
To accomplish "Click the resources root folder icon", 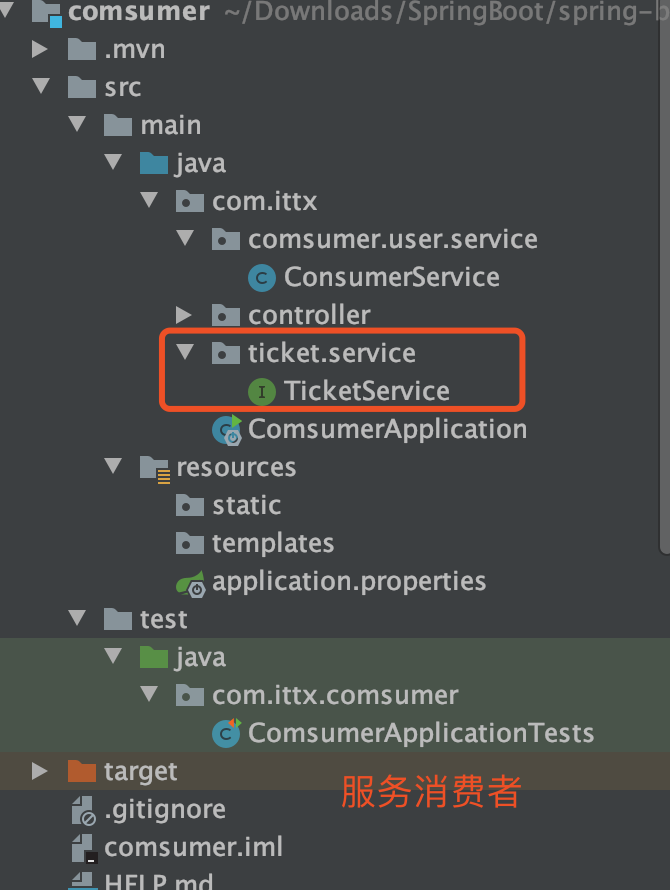I will click(x=155, y=469).
